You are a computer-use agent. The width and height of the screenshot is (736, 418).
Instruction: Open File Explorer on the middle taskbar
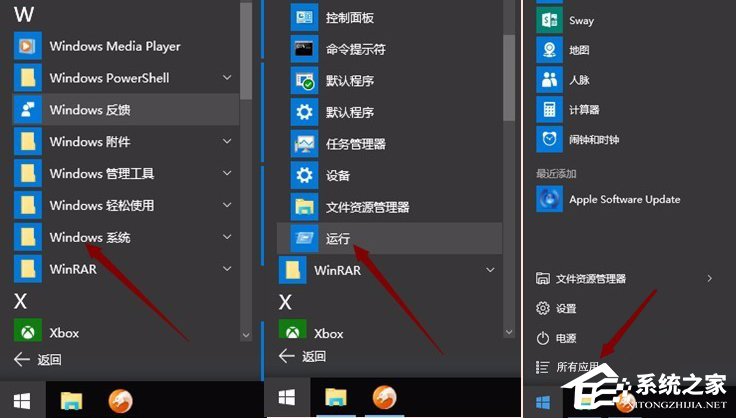(336, 398)
